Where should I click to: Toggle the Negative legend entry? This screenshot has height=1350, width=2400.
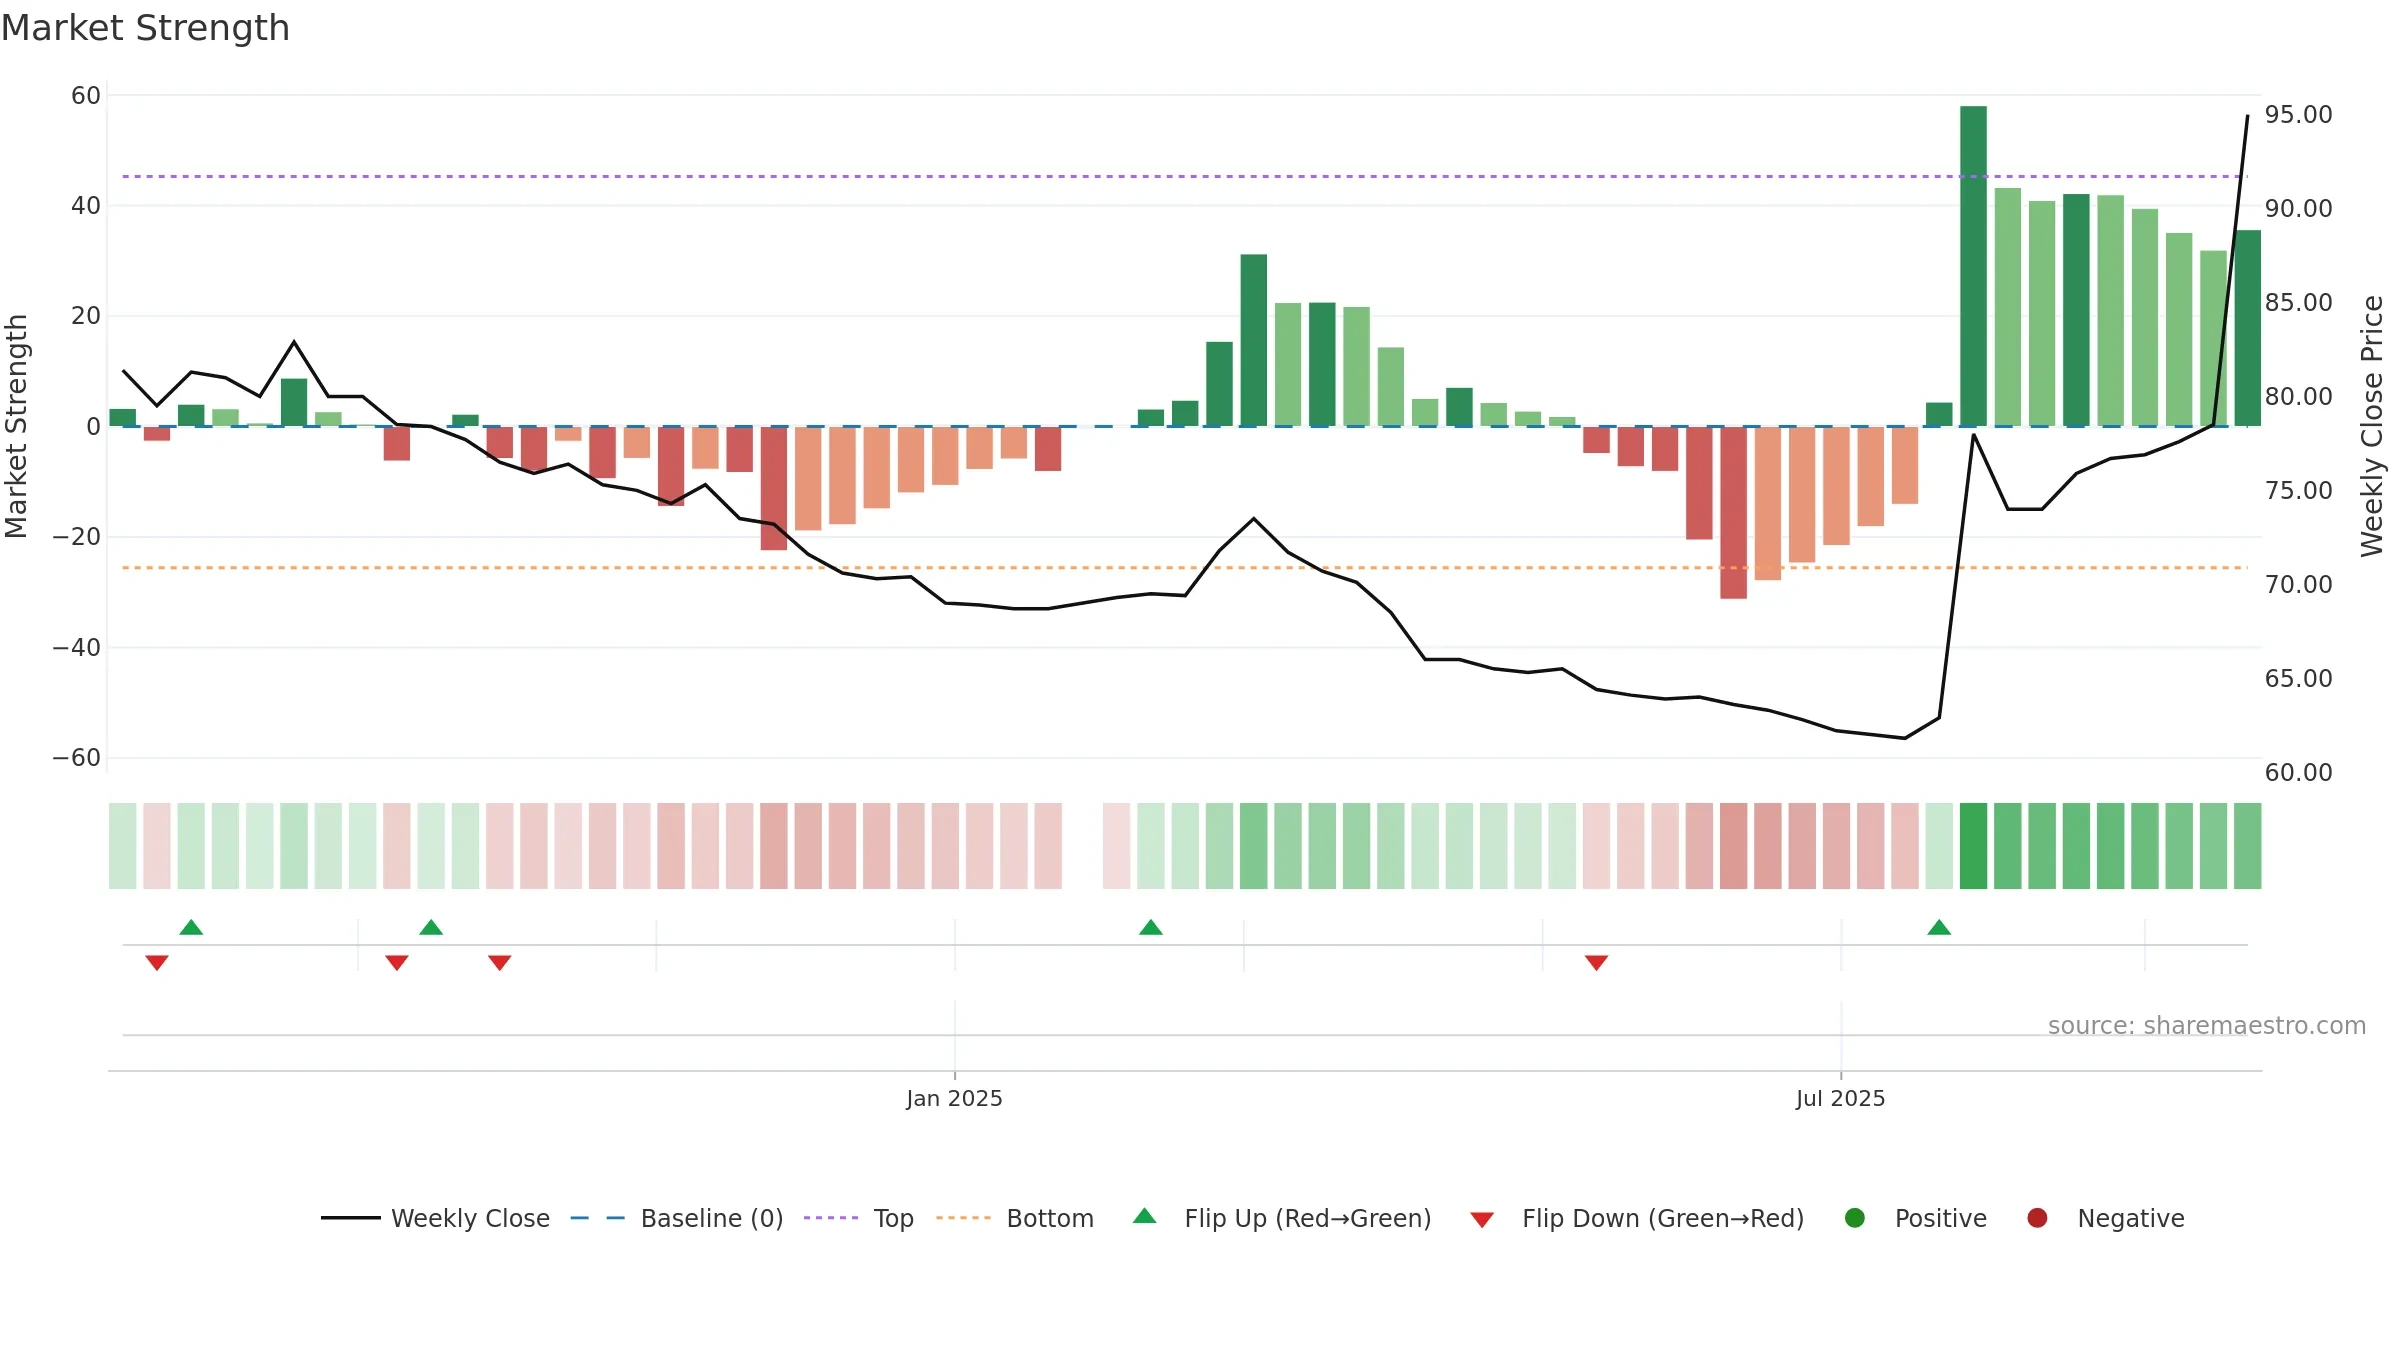click(x=2105, y=1218)
